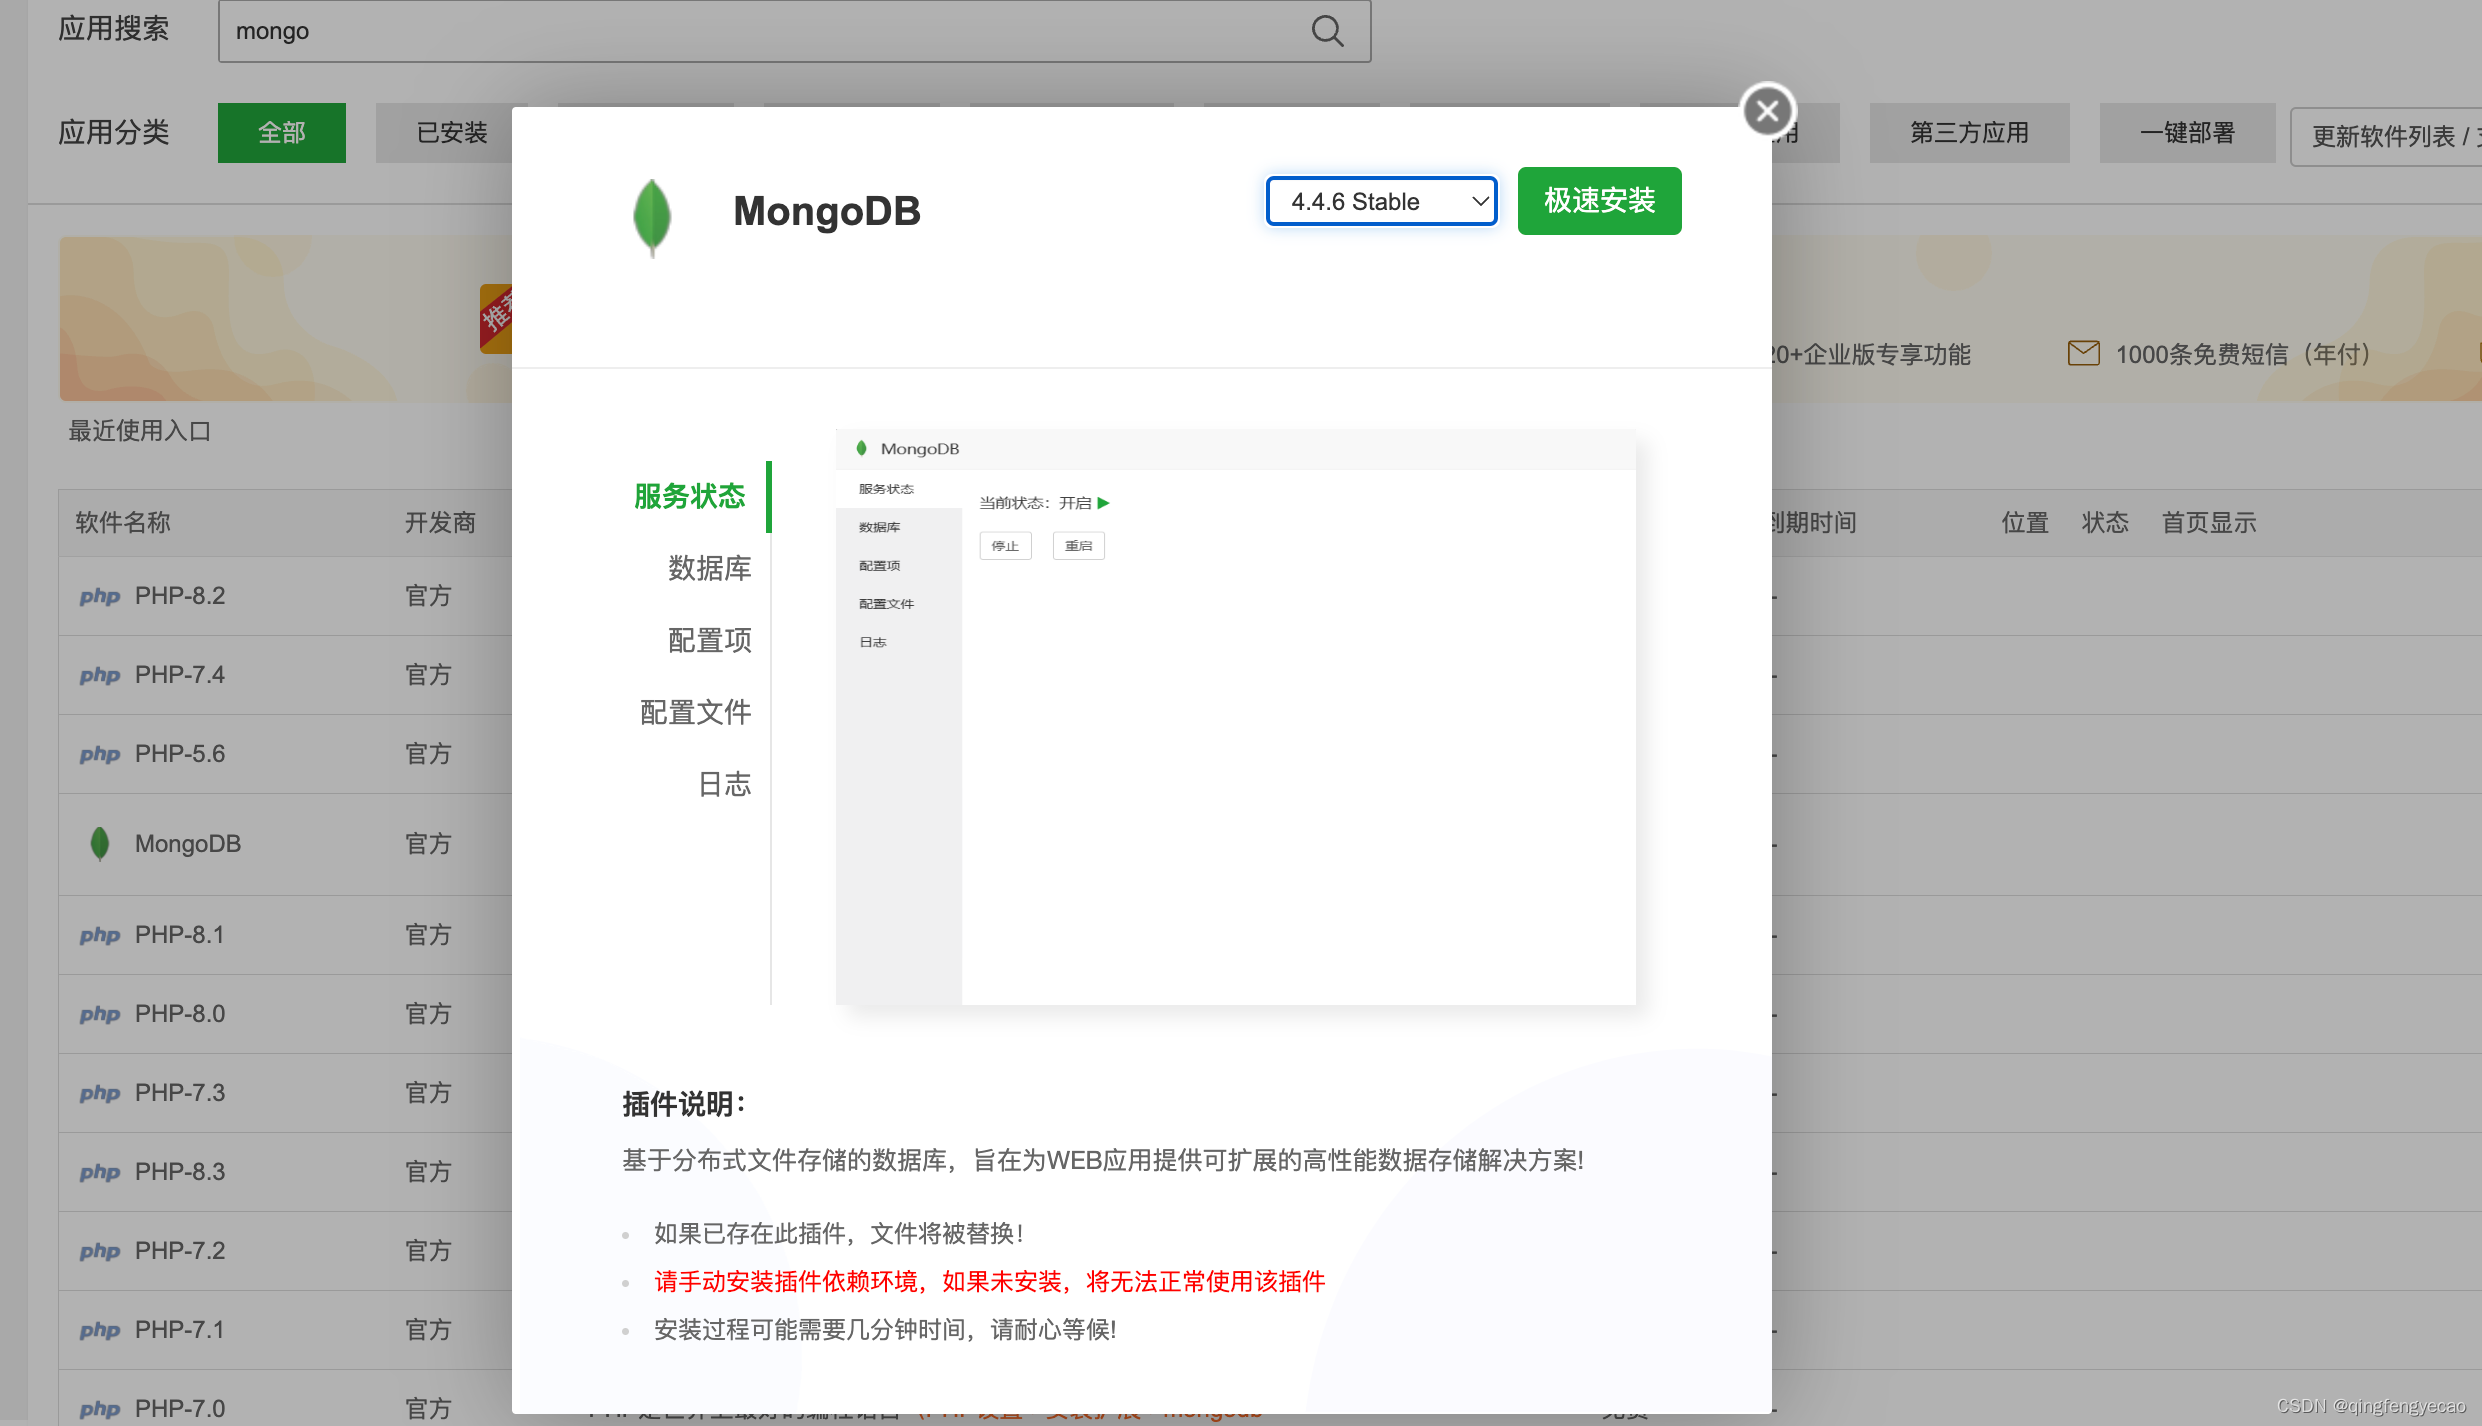Click the PHP-8.2 row php icon
The height and width of the screenshot is (1426, 2482).
click(x=100, y=597)
